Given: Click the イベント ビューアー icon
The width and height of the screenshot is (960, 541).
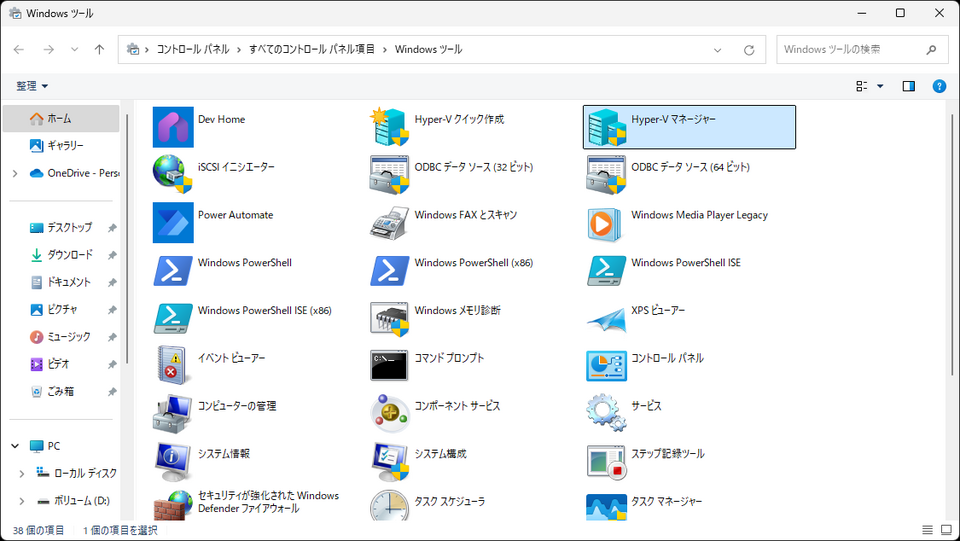Looking at the screenshot, I should (x=173, y=366).
